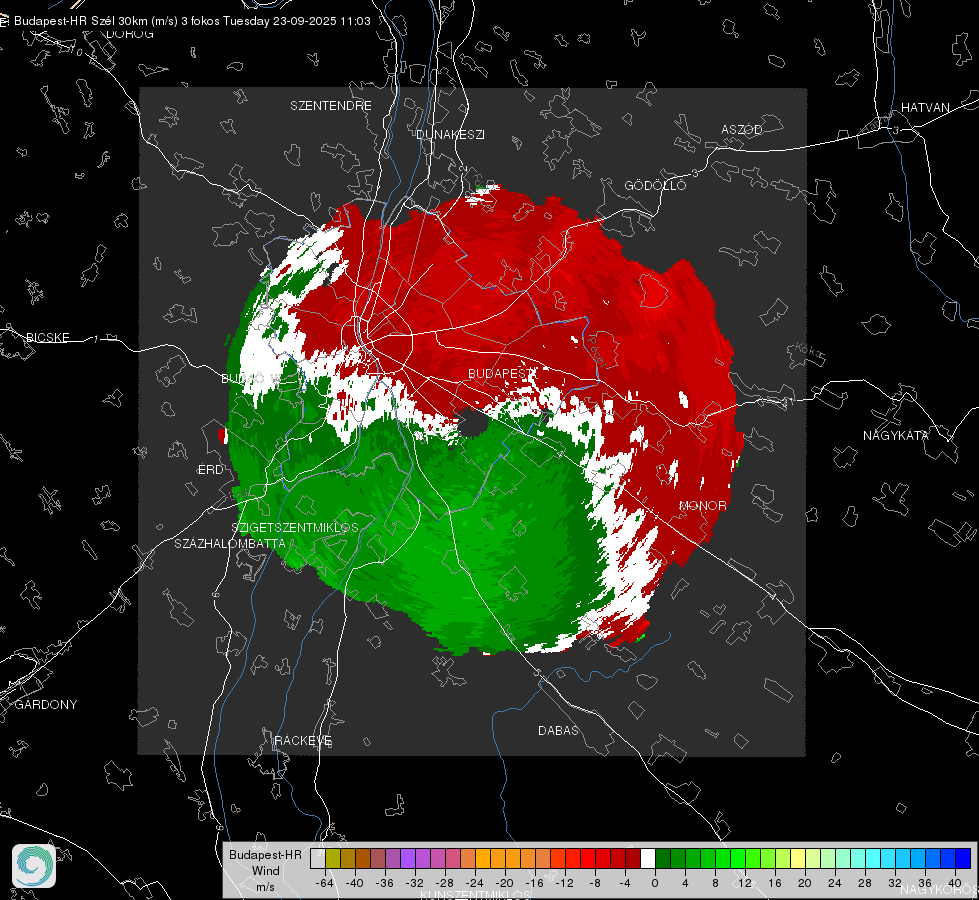The image size is (979, 900).
Task: Click the DOROG town label
Action: coord(130,34)
